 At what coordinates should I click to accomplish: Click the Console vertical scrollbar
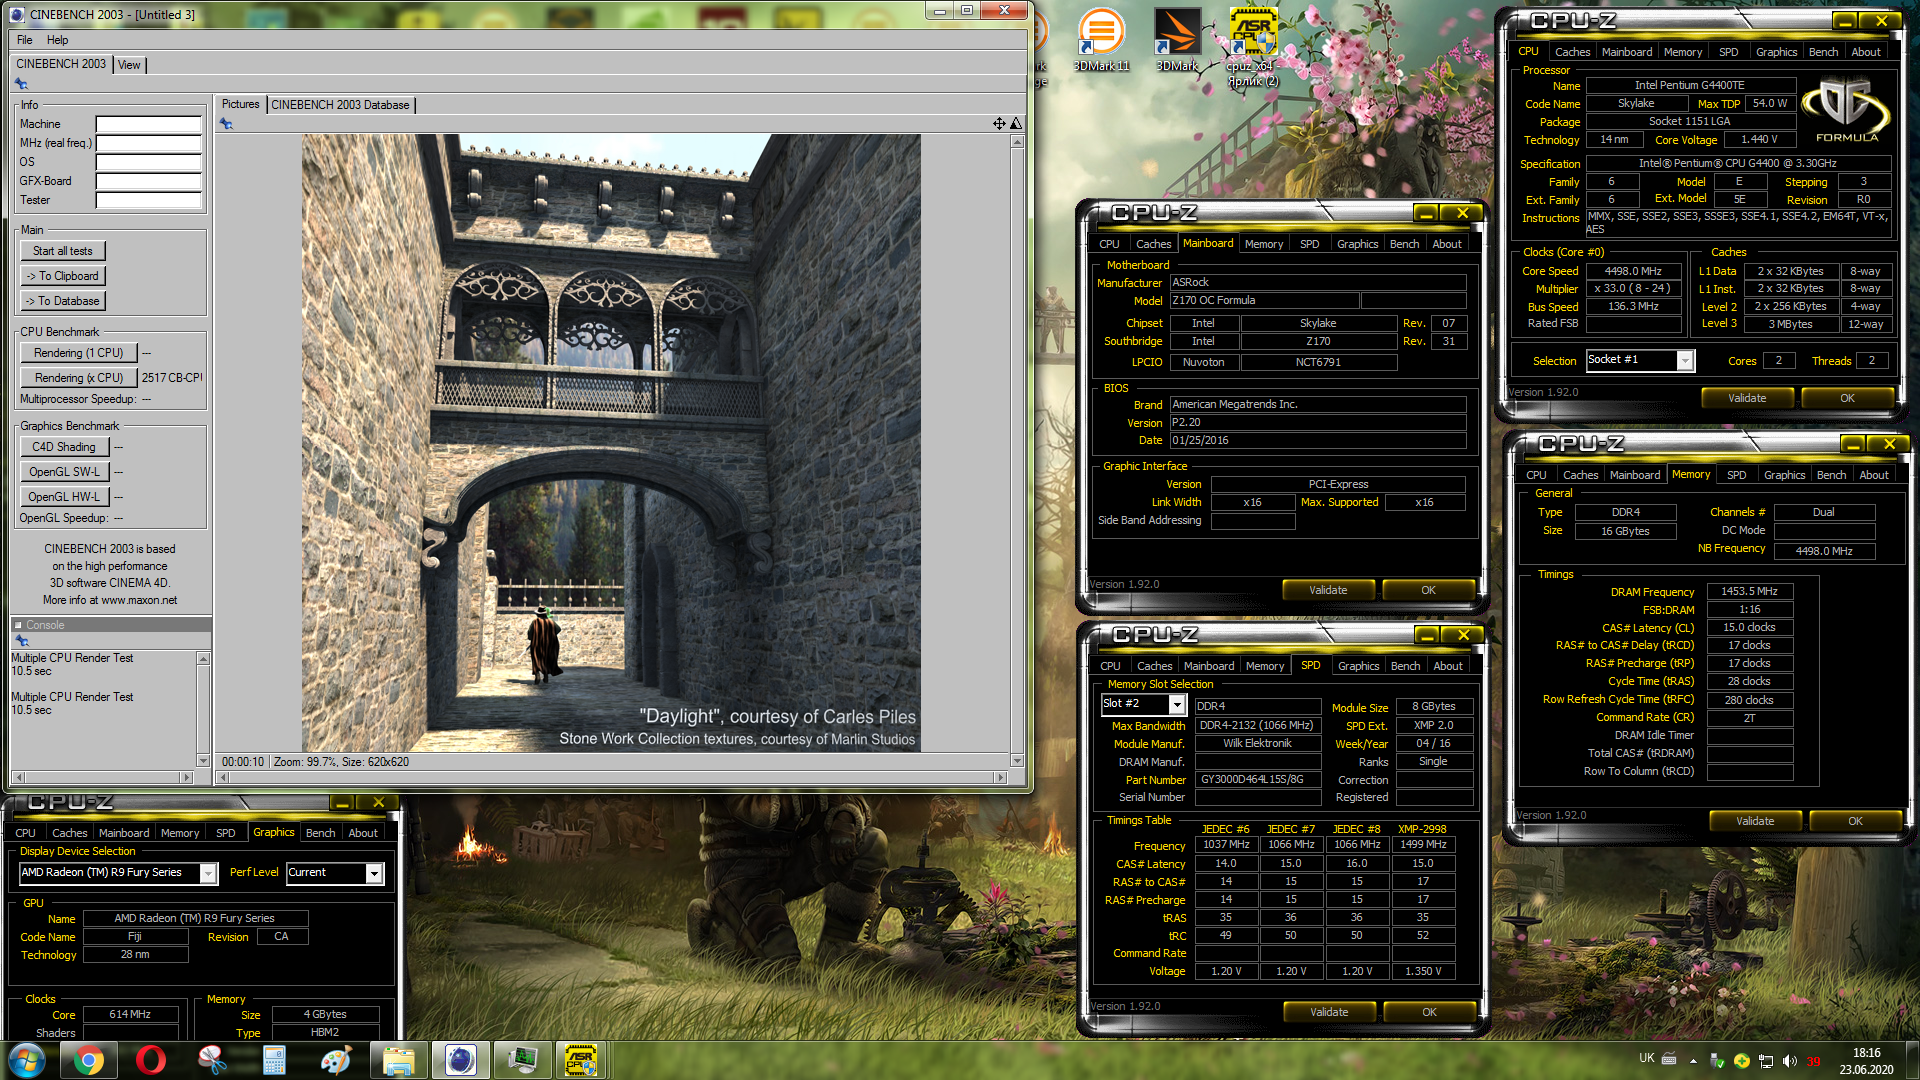[x=203, y=710]
